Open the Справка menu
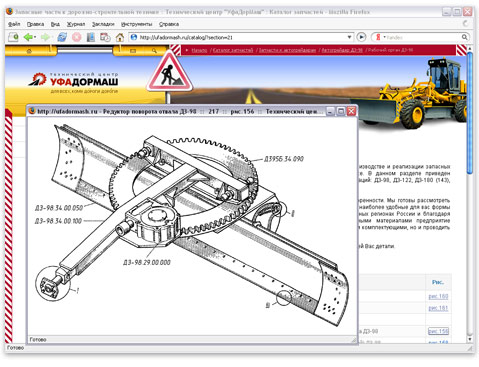This screenshot has width=479, height=367. point(169,24)
